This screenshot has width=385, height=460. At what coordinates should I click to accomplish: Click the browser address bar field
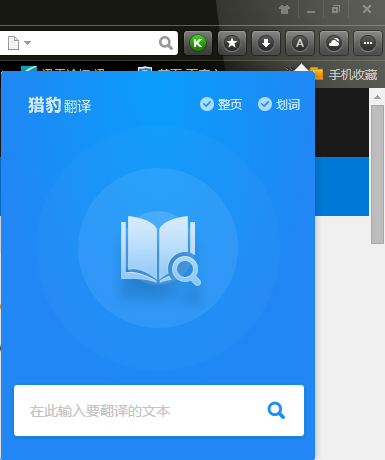(x=88, y=43)
